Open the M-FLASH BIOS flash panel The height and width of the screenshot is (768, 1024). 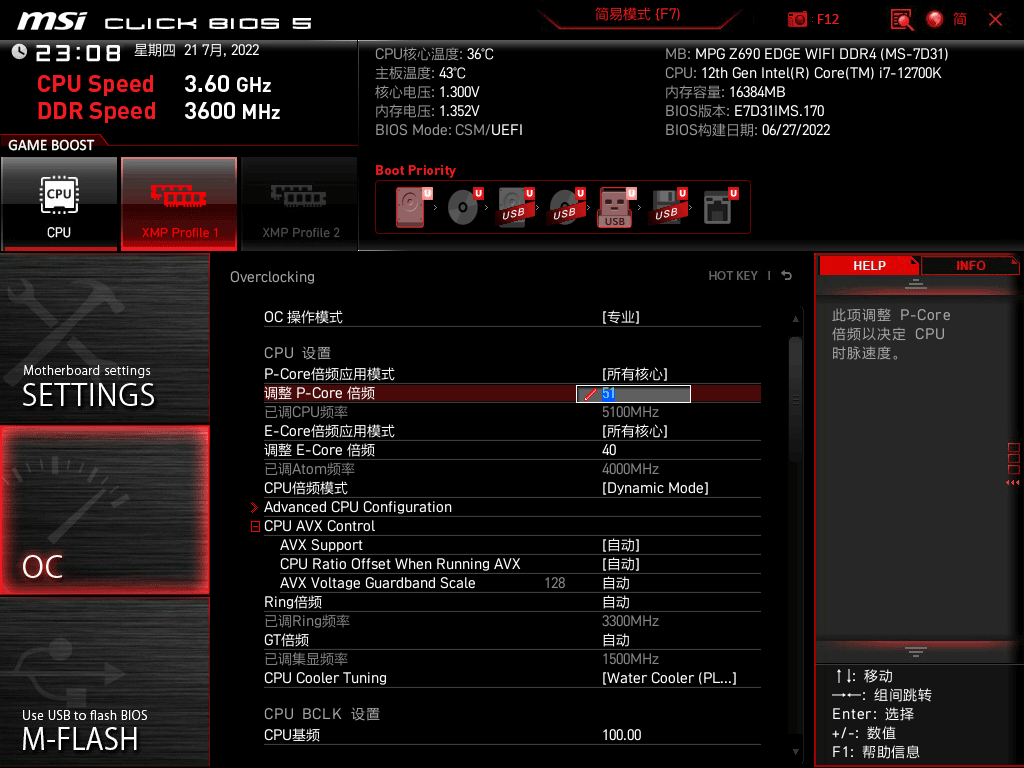[x=104, y=682]
